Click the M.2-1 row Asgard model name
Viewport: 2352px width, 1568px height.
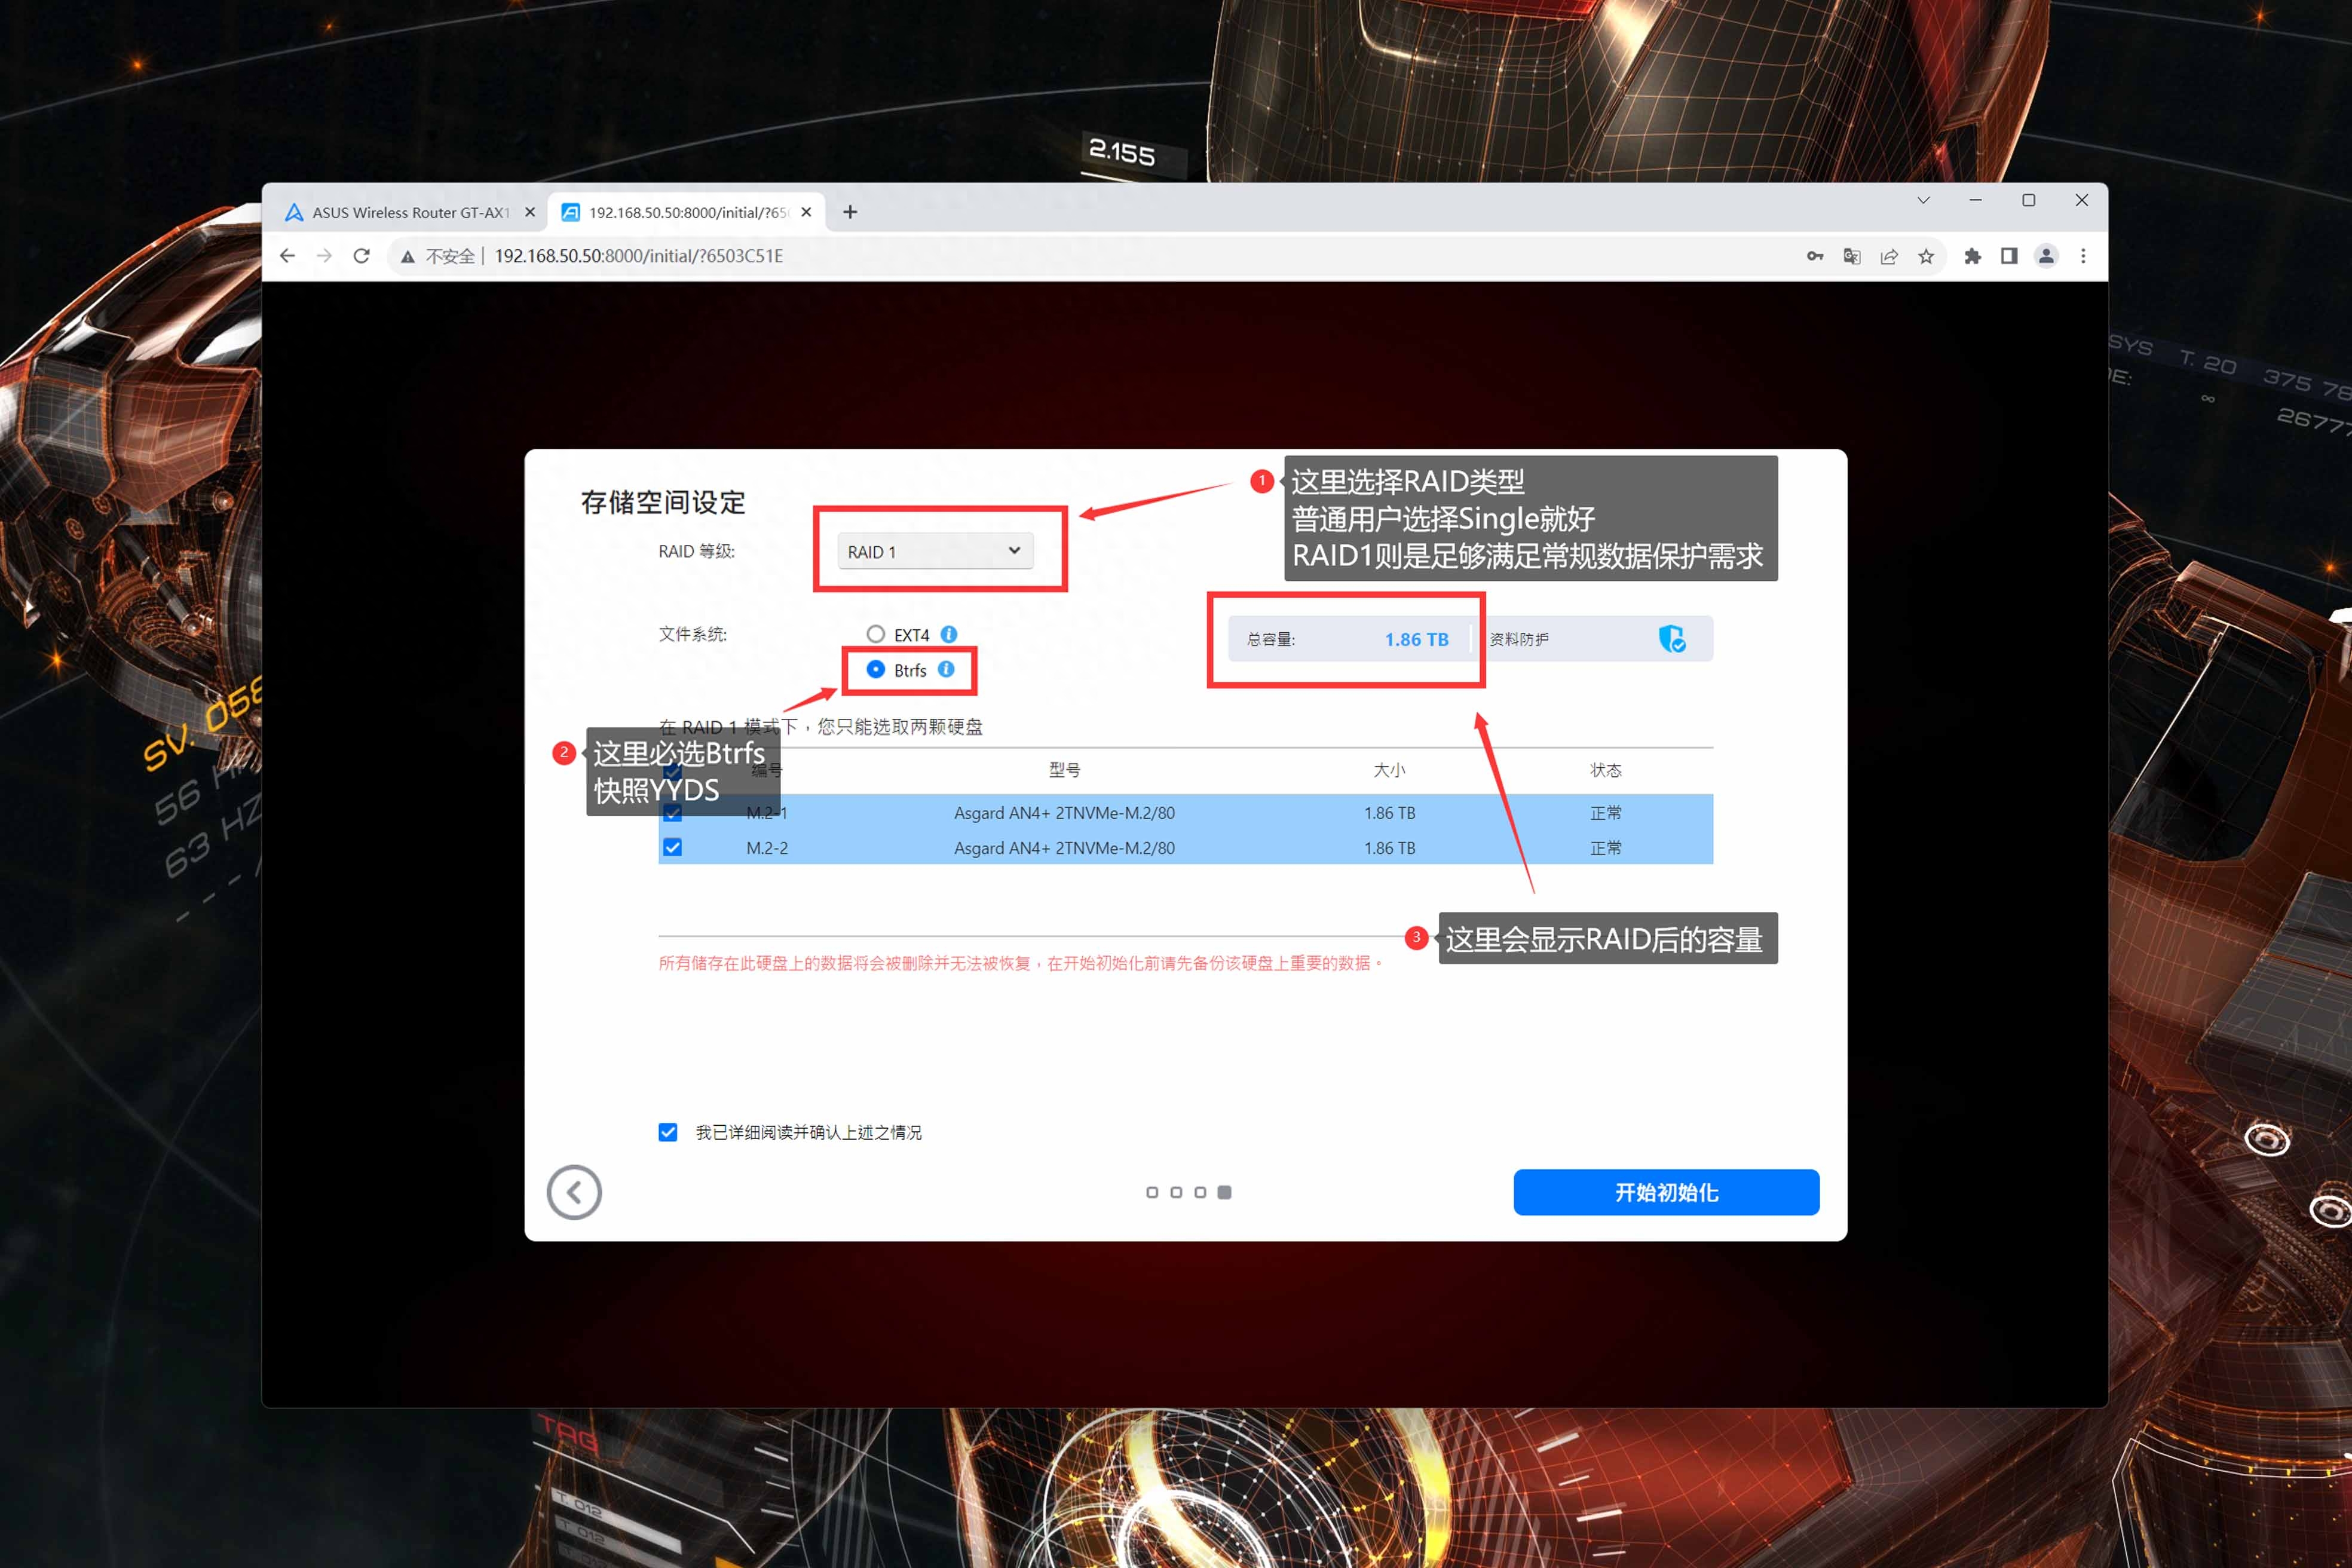pyautogui.click(x=1064, y=813)
